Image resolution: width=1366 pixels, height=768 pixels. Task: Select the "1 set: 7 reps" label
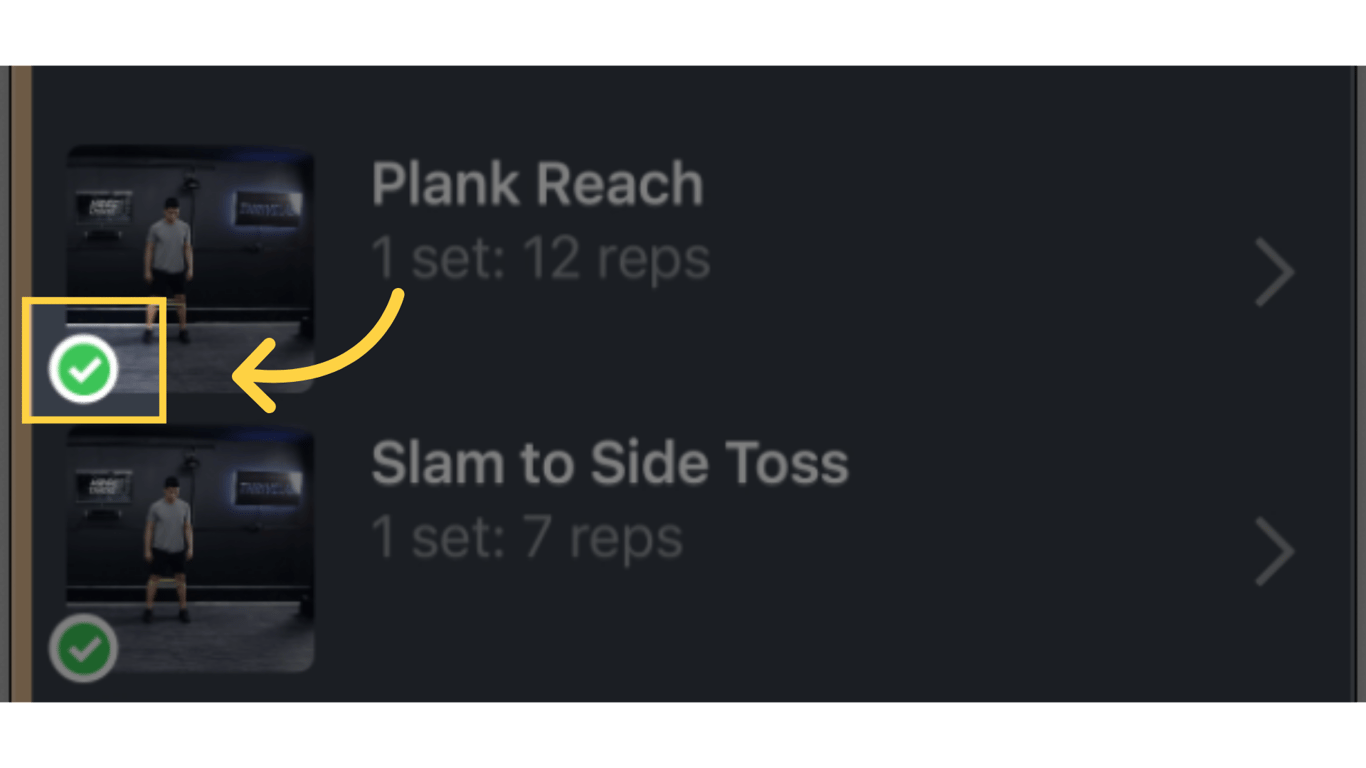526,538
